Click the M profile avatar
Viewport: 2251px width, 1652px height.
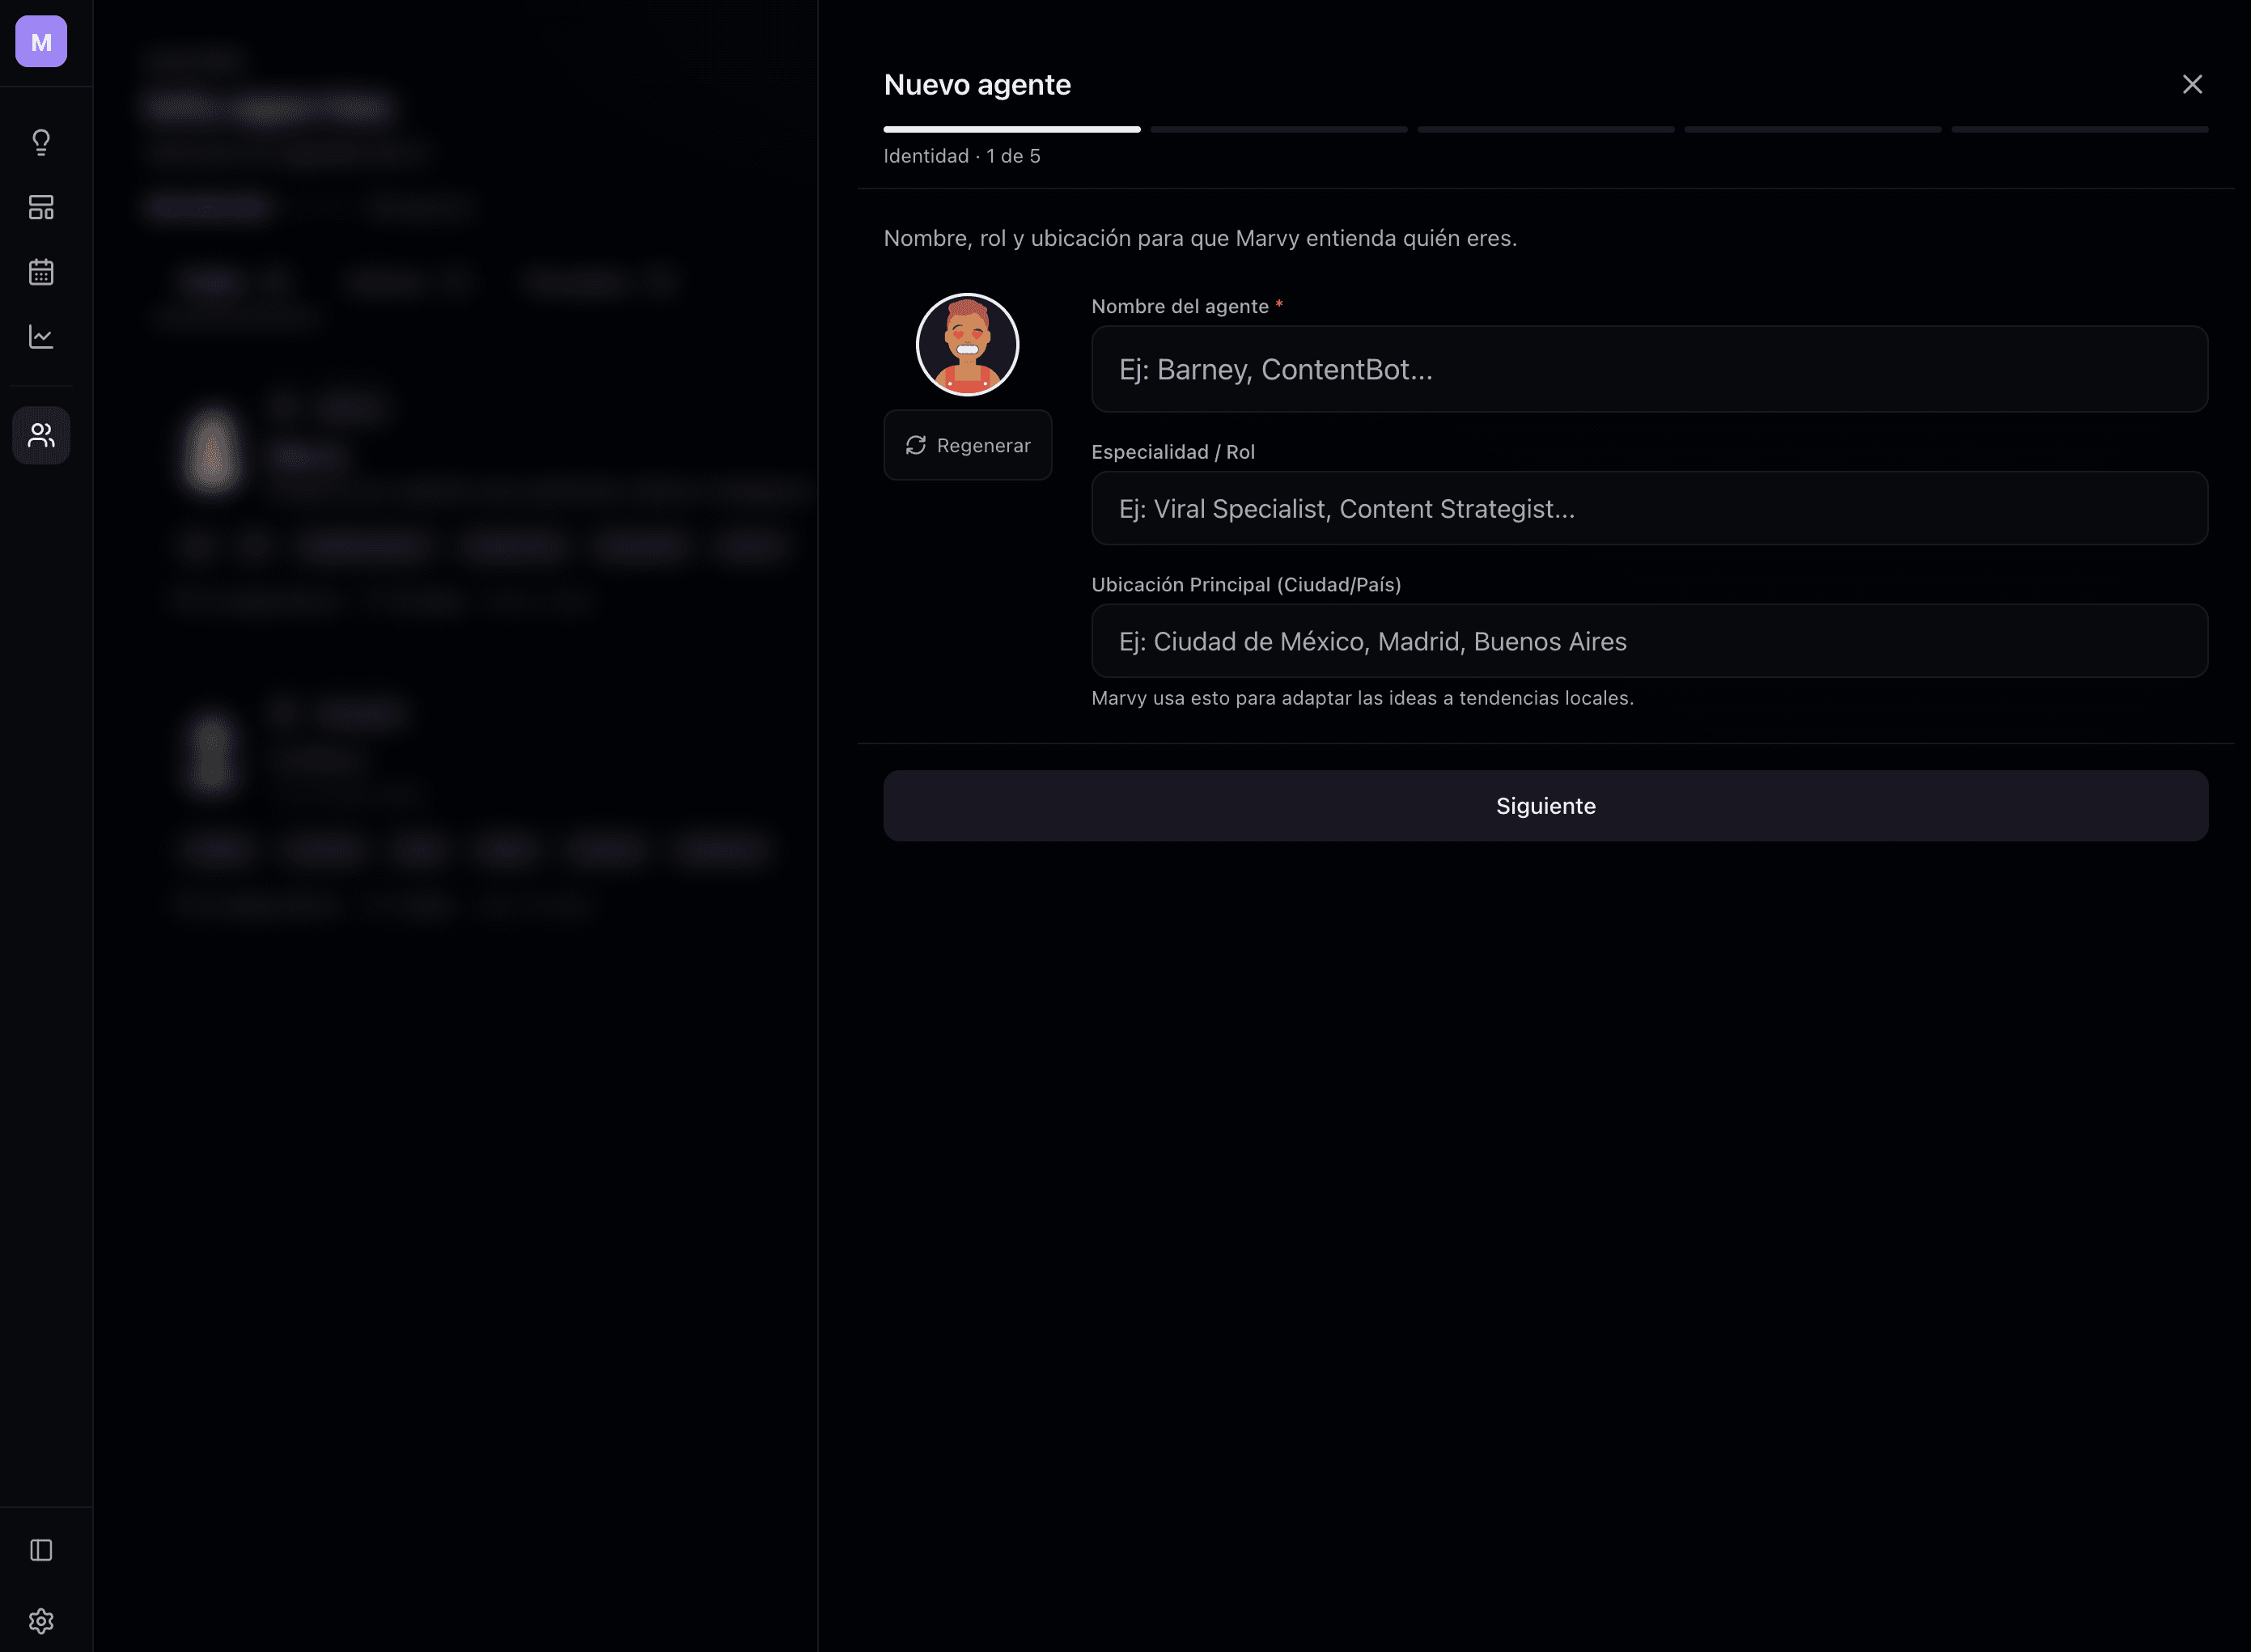pos(40,41)
